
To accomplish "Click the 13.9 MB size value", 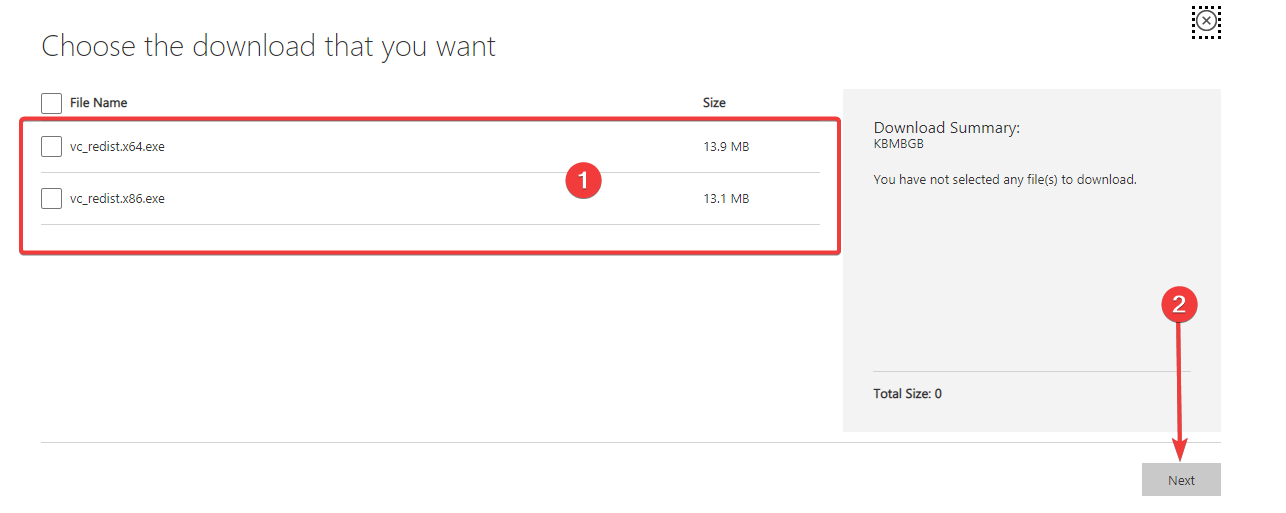I will coord(726,147).
